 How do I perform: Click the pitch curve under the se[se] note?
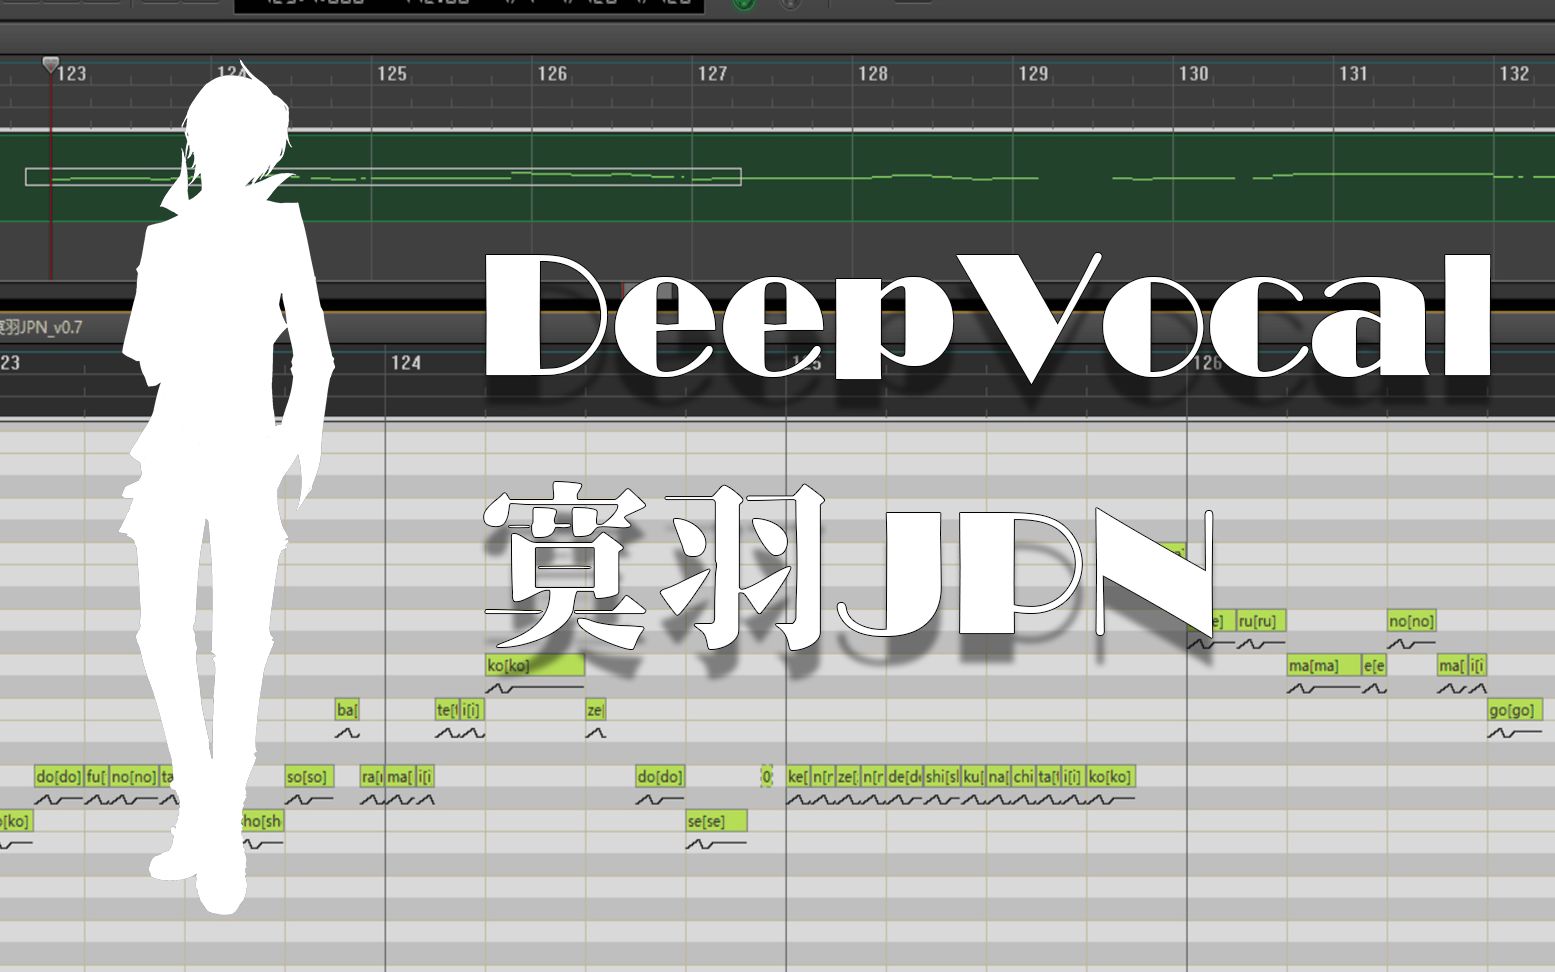714,845
